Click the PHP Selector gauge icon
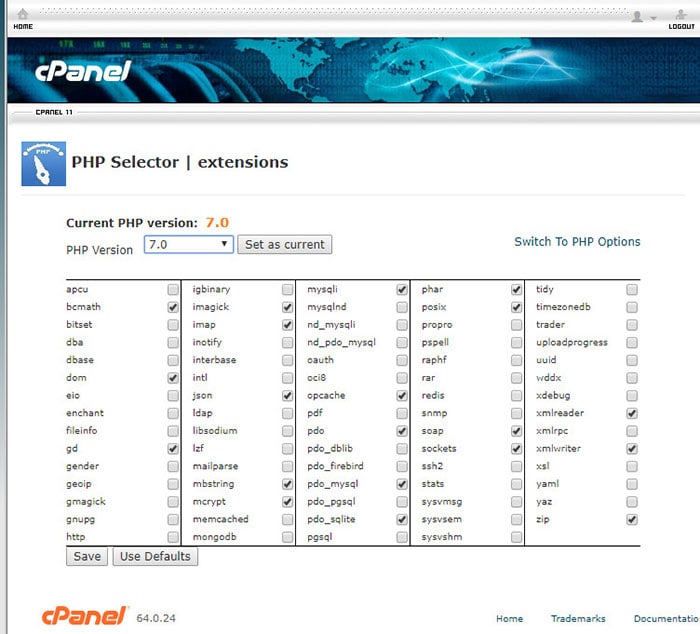The image size is (700, 634). 44,164
